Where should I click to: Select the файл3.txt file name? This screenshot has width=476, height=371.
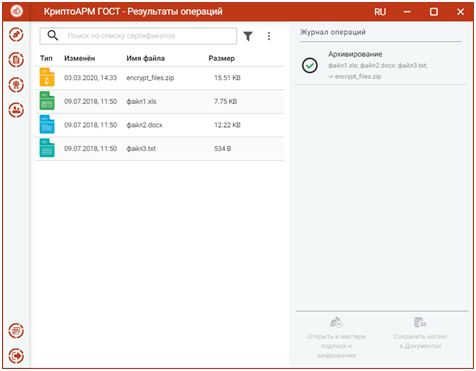click(x=141, y=148)
